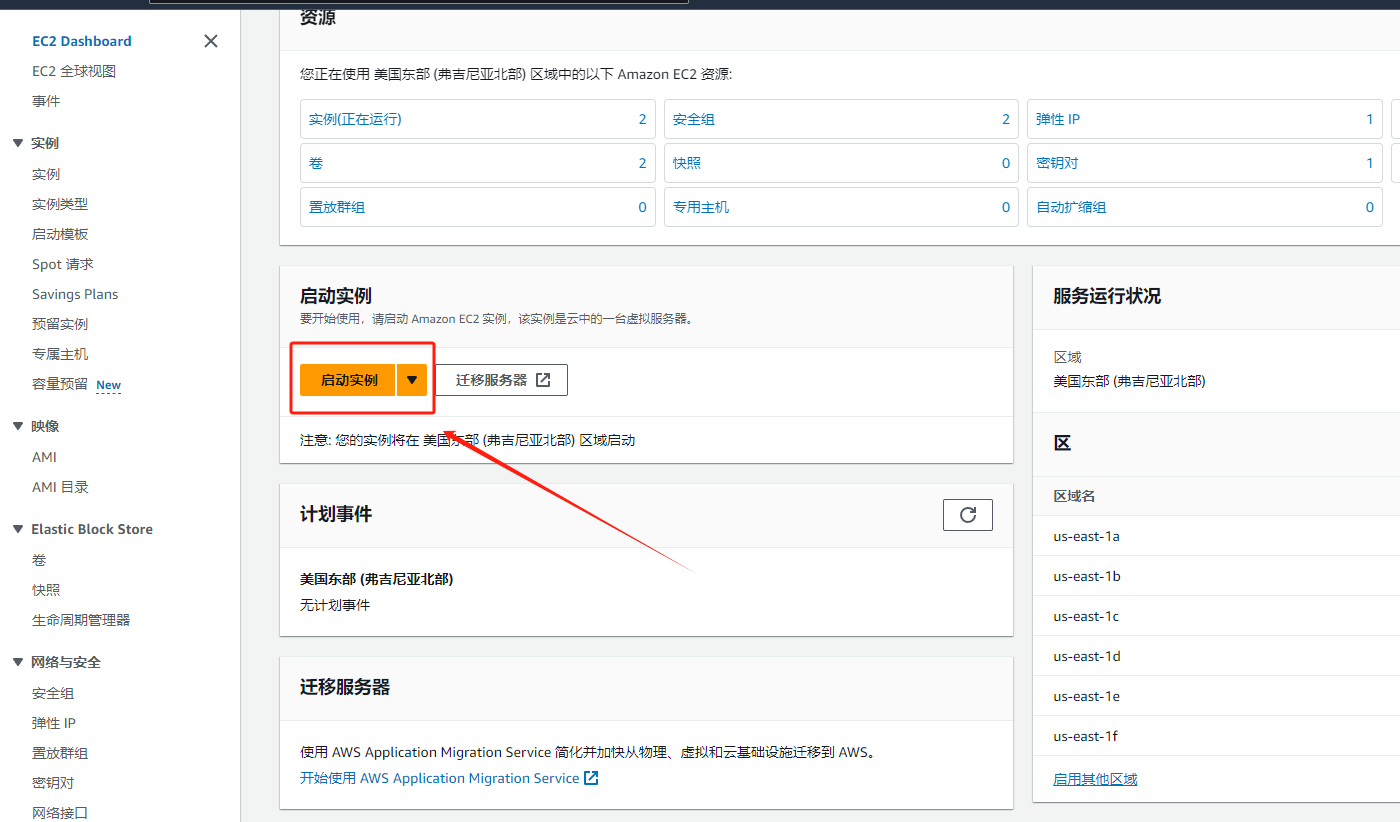Click the 服务运行状况 heading
Viewport: 1400px width, 822px height.
tap(1107, 296)
